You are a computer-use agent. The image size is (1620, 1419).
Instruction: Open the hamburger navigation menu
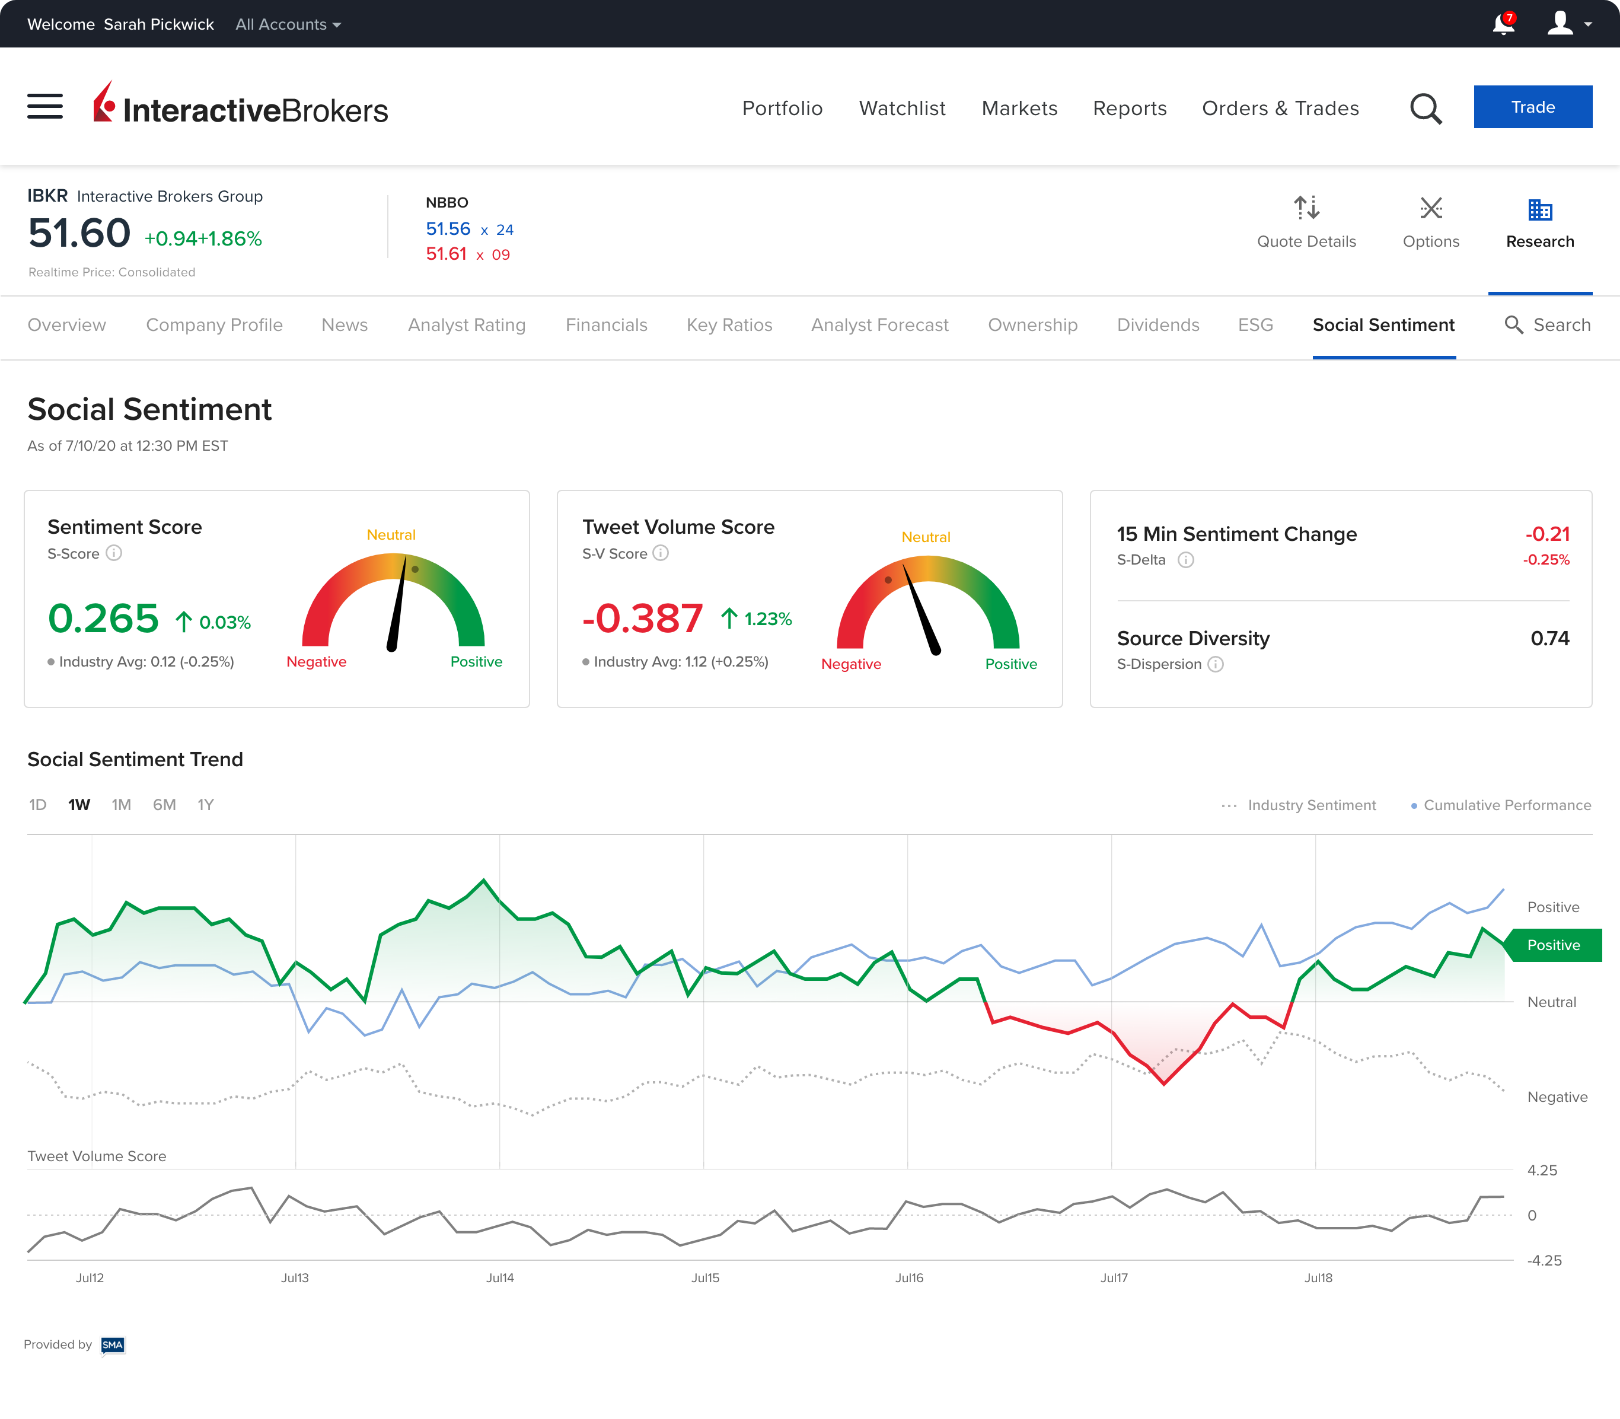[44, 106]
